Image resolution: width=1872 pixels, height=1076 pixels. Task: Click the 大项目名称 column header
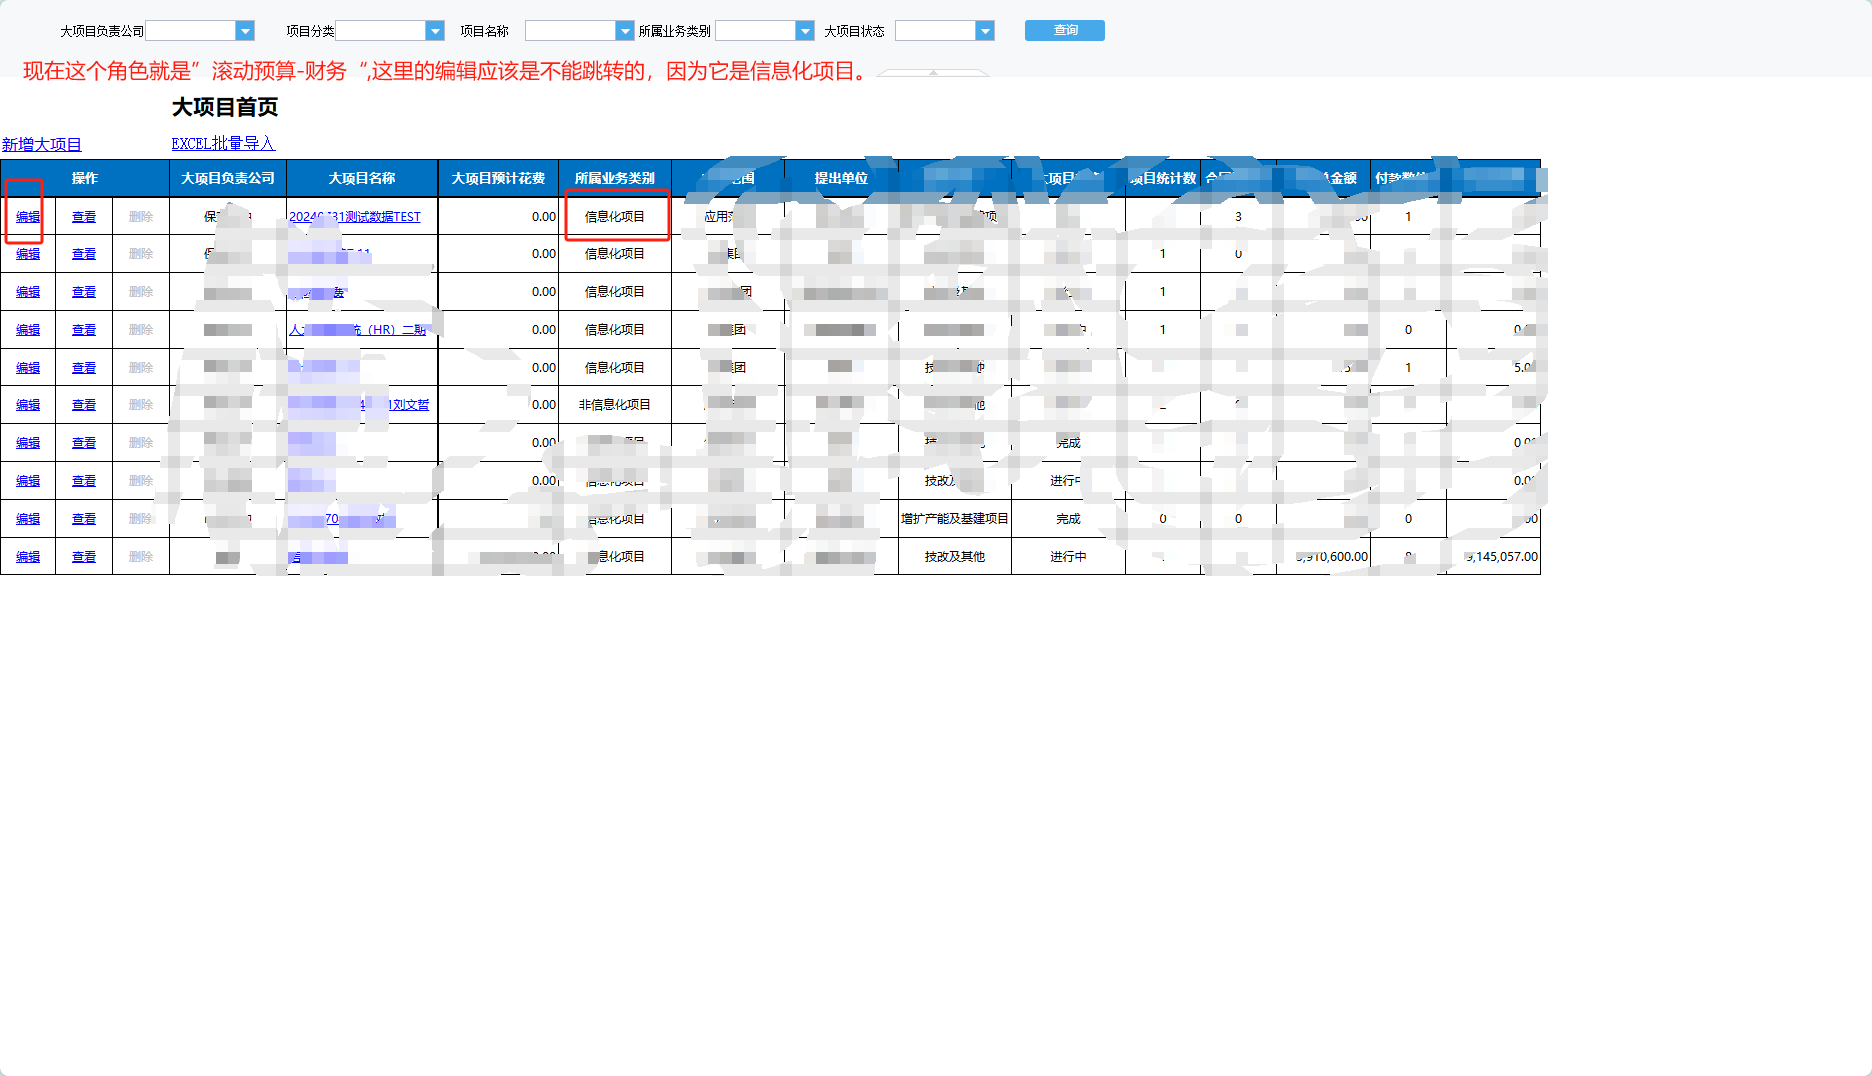(x=362, y=178)
